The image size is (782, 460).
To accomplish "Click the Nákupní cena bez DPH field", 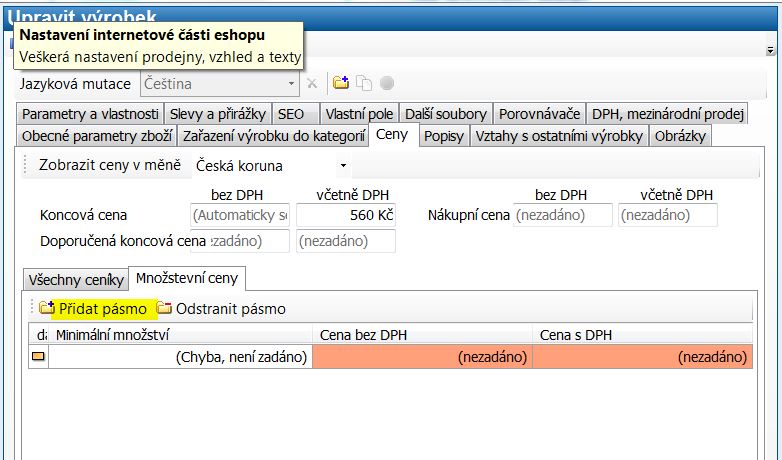I will click(x=563, y=215).
